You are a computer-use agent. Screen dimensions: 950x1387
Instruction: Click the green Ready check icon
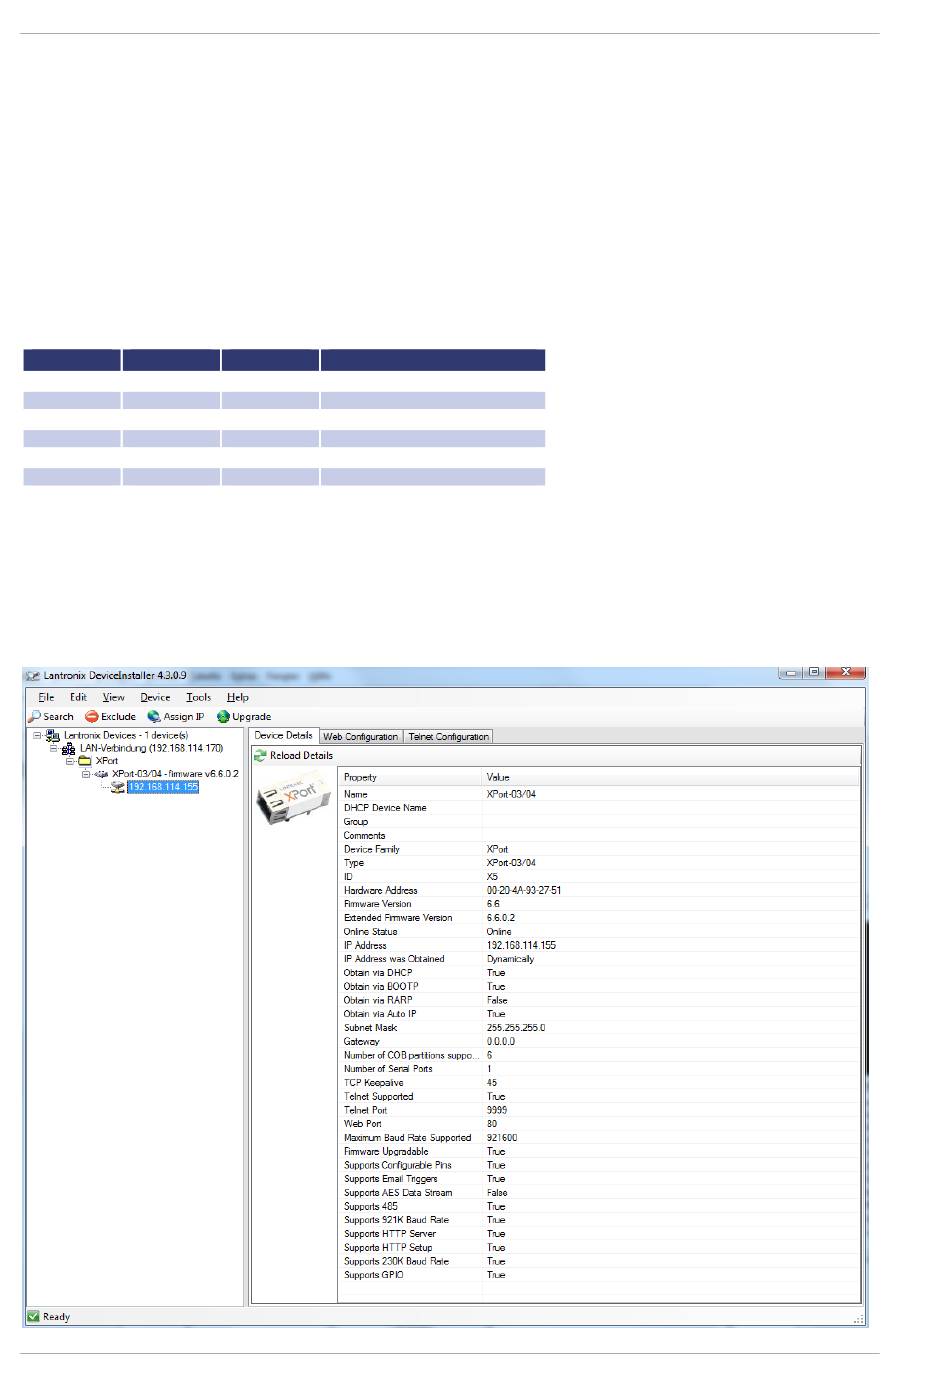click(33, 1316)
